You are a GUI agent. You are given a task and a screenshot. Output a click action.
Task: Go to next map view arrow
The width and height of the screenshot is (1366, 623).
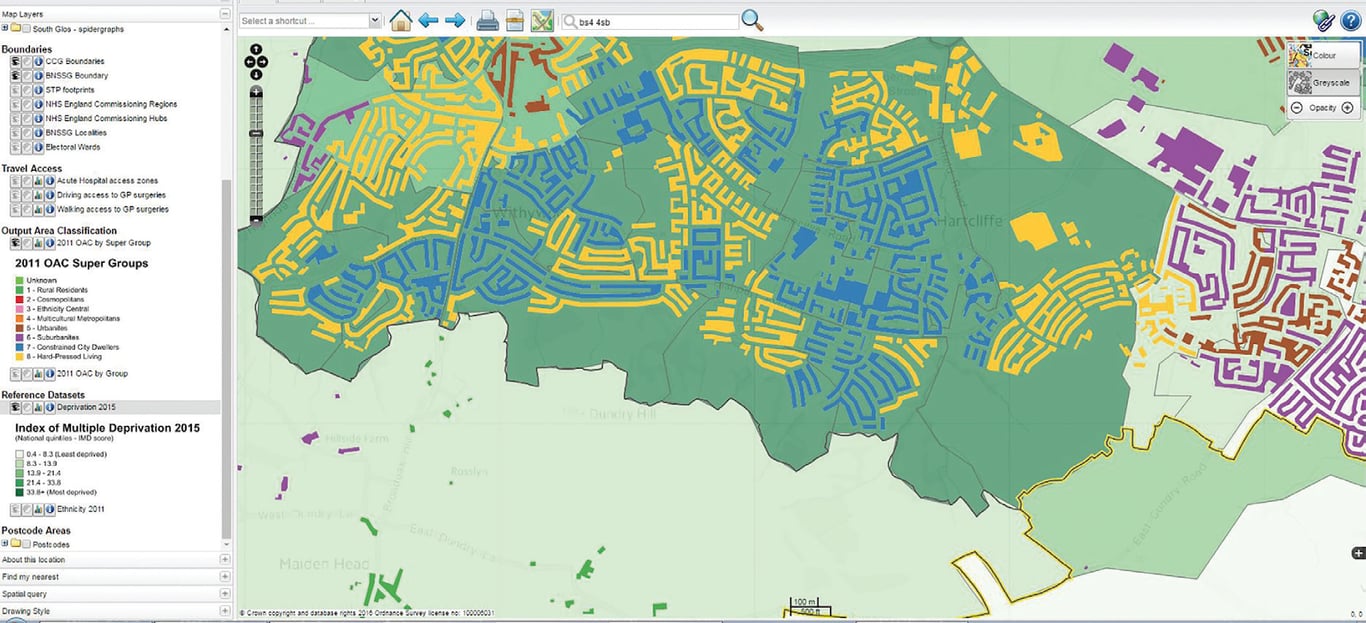[x=455, y=20]
